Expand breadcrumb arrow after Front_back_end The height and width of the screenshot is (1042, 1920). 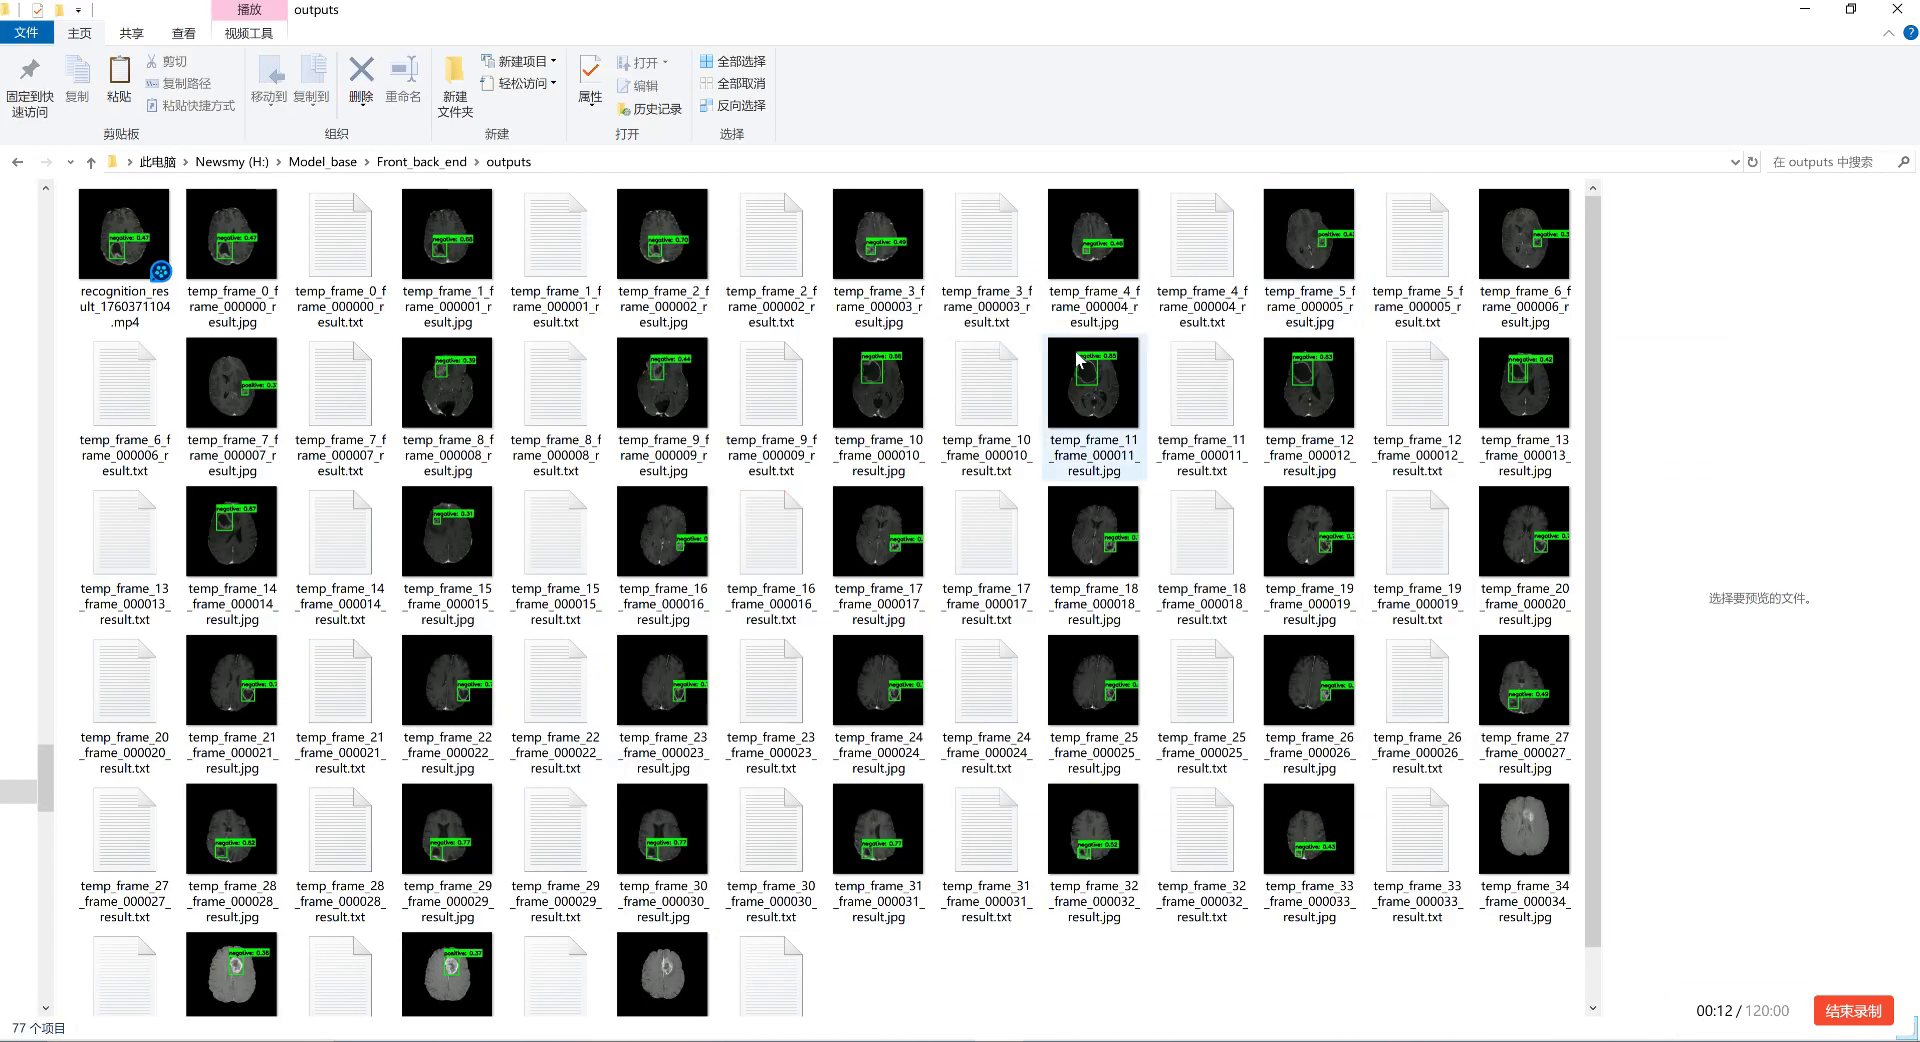click(477, 162)
